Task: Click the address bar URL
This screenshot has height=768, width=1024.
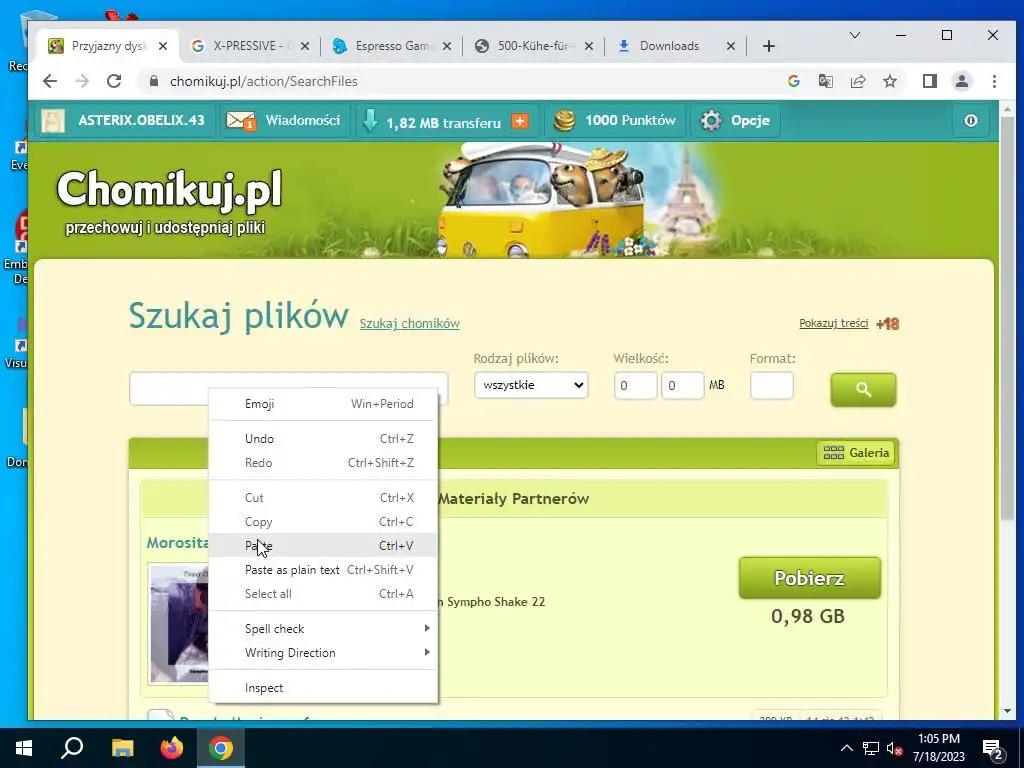Action: coord(264,81)
